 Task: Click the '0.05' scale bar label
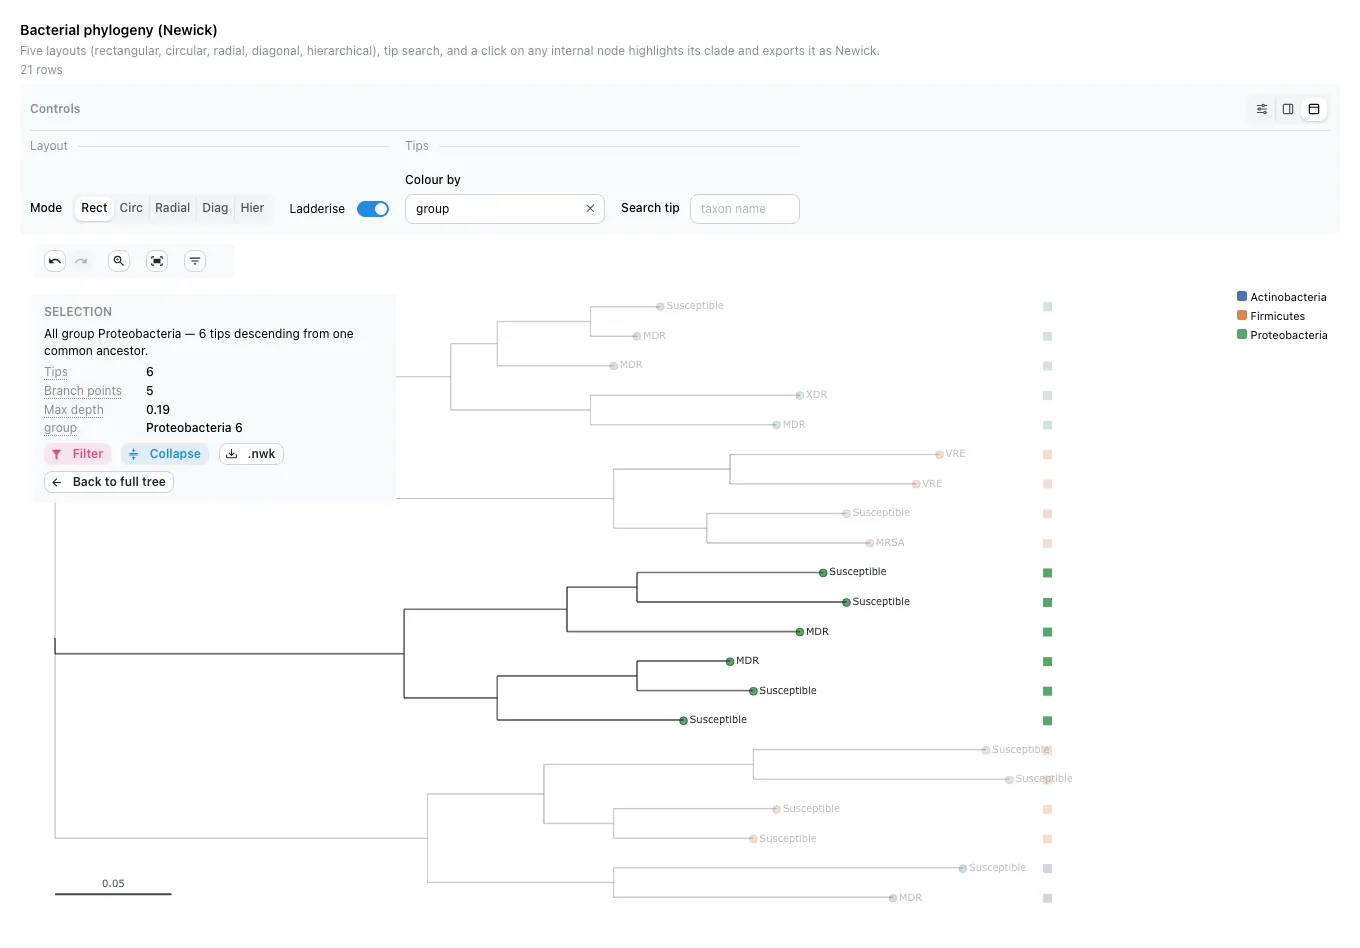pyautogui.click(x=113, y=883)
